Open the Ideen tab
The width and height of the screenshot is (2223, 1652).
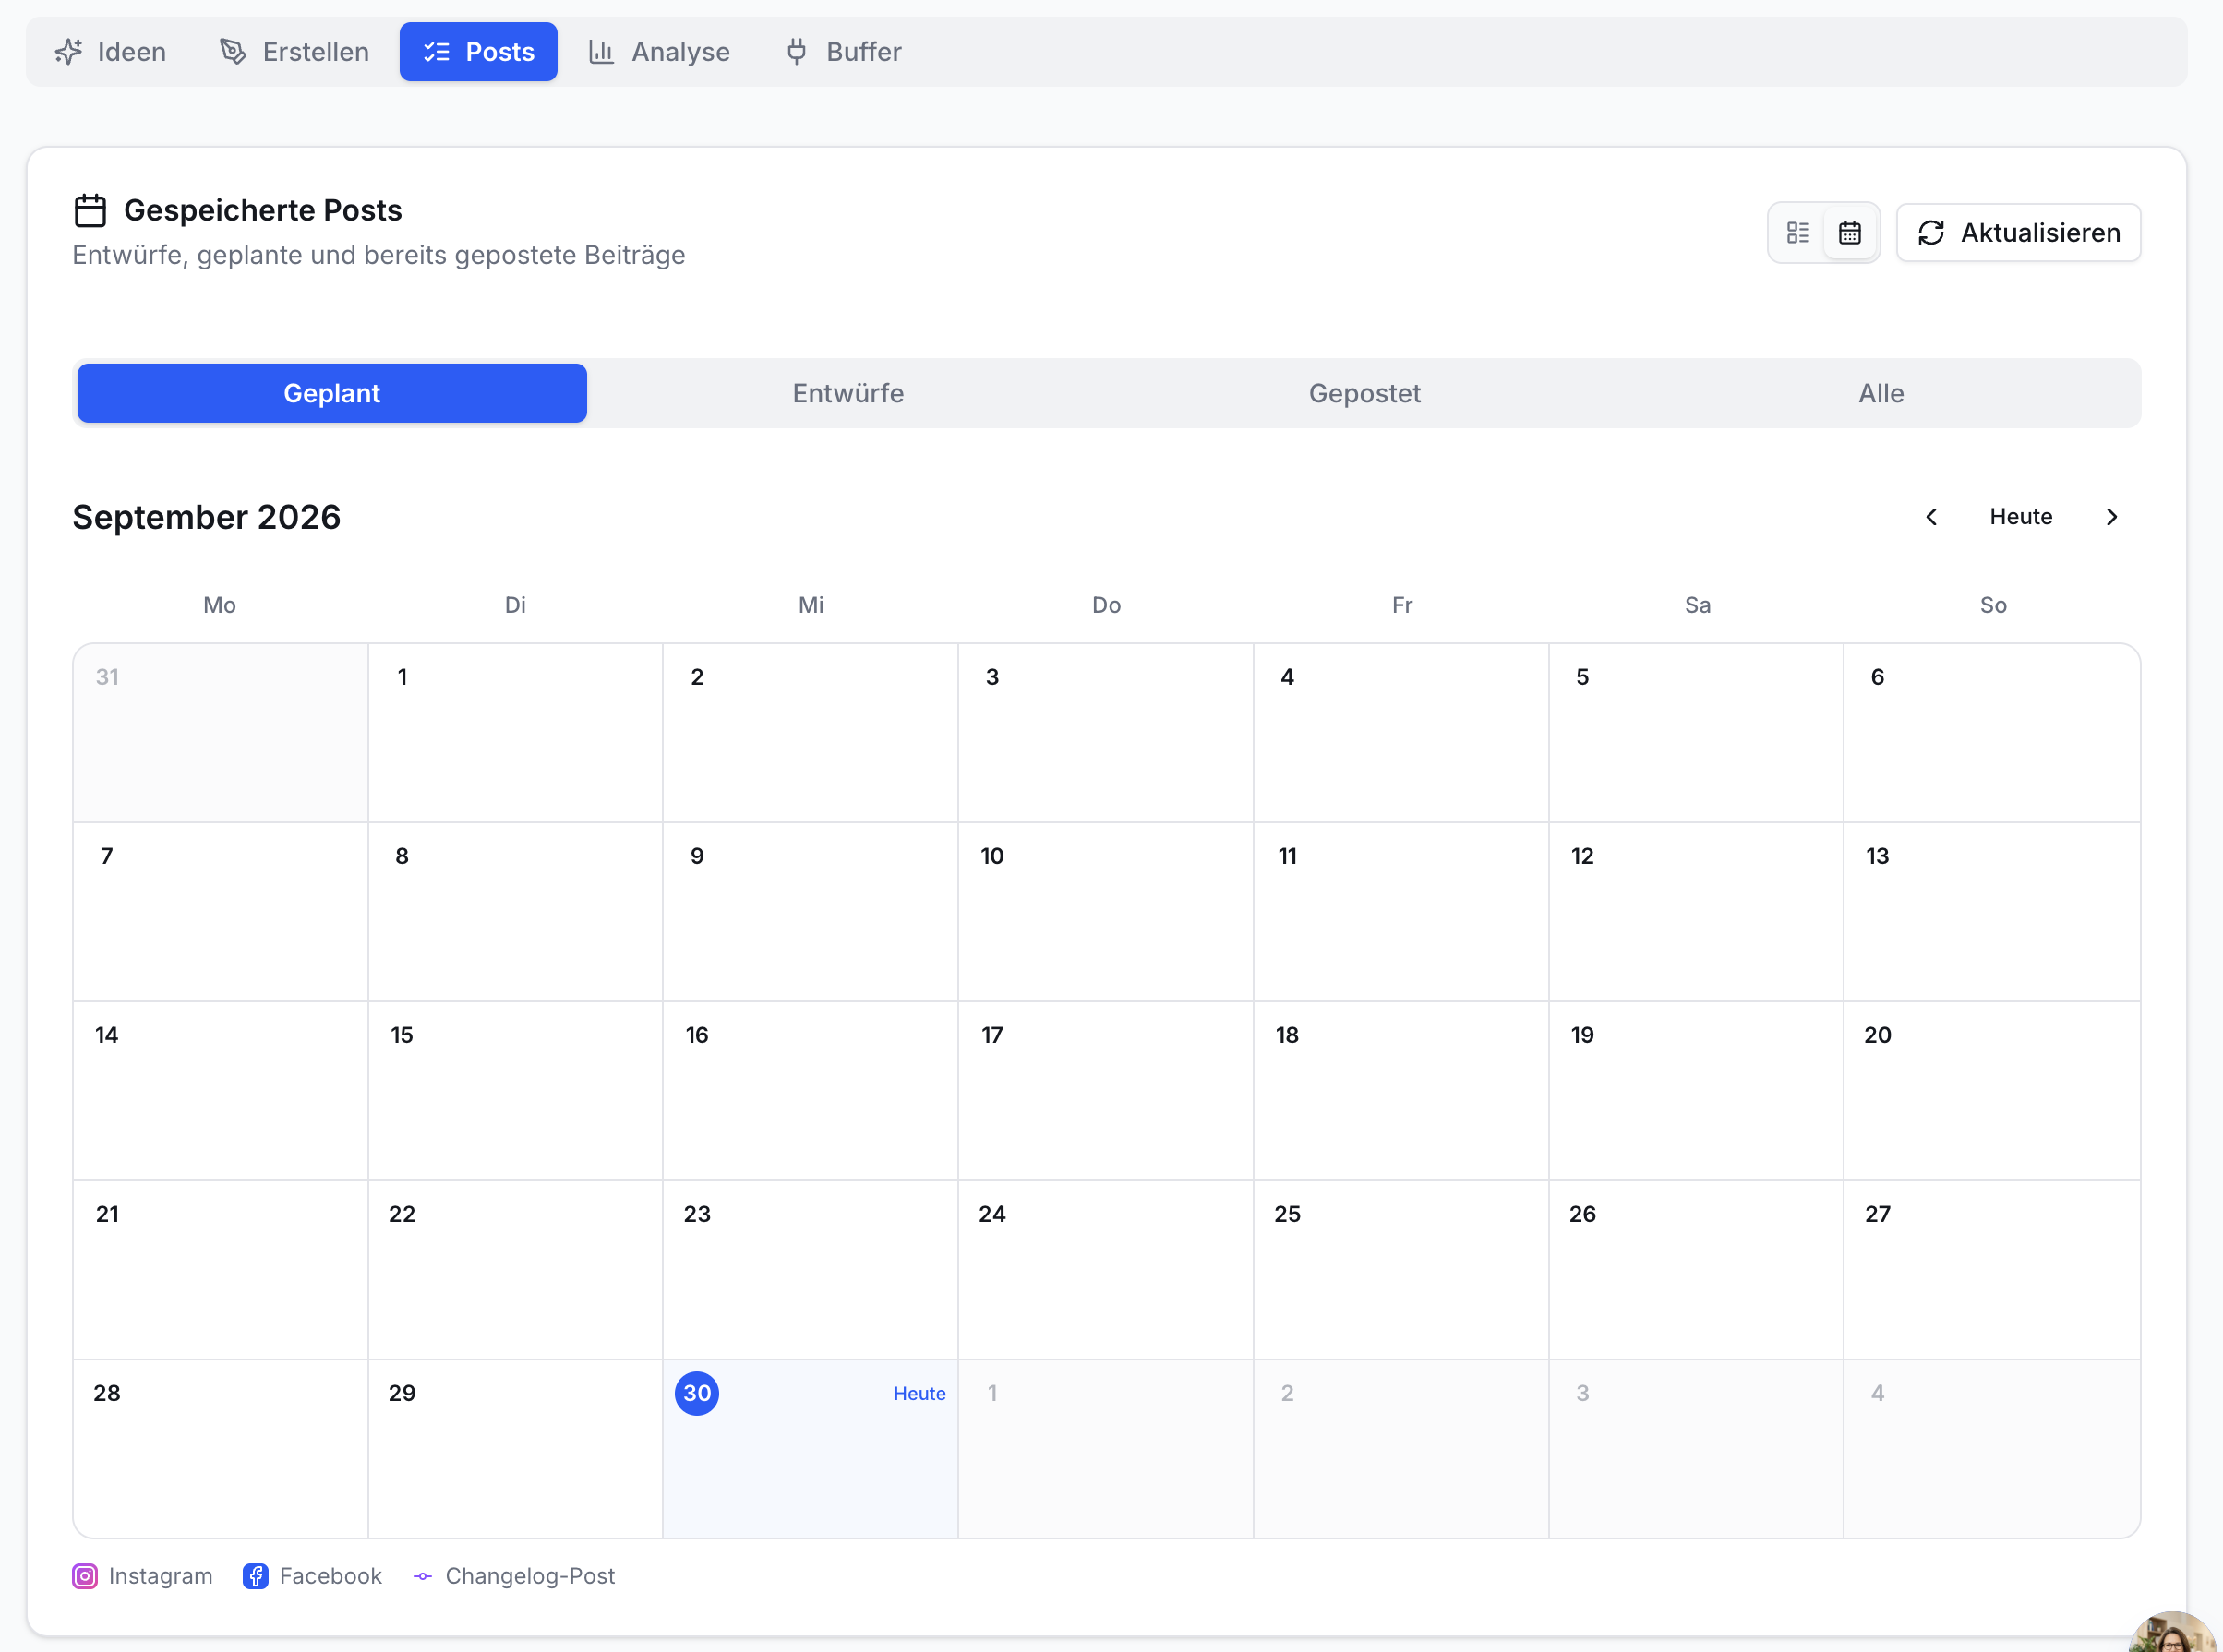110,52
